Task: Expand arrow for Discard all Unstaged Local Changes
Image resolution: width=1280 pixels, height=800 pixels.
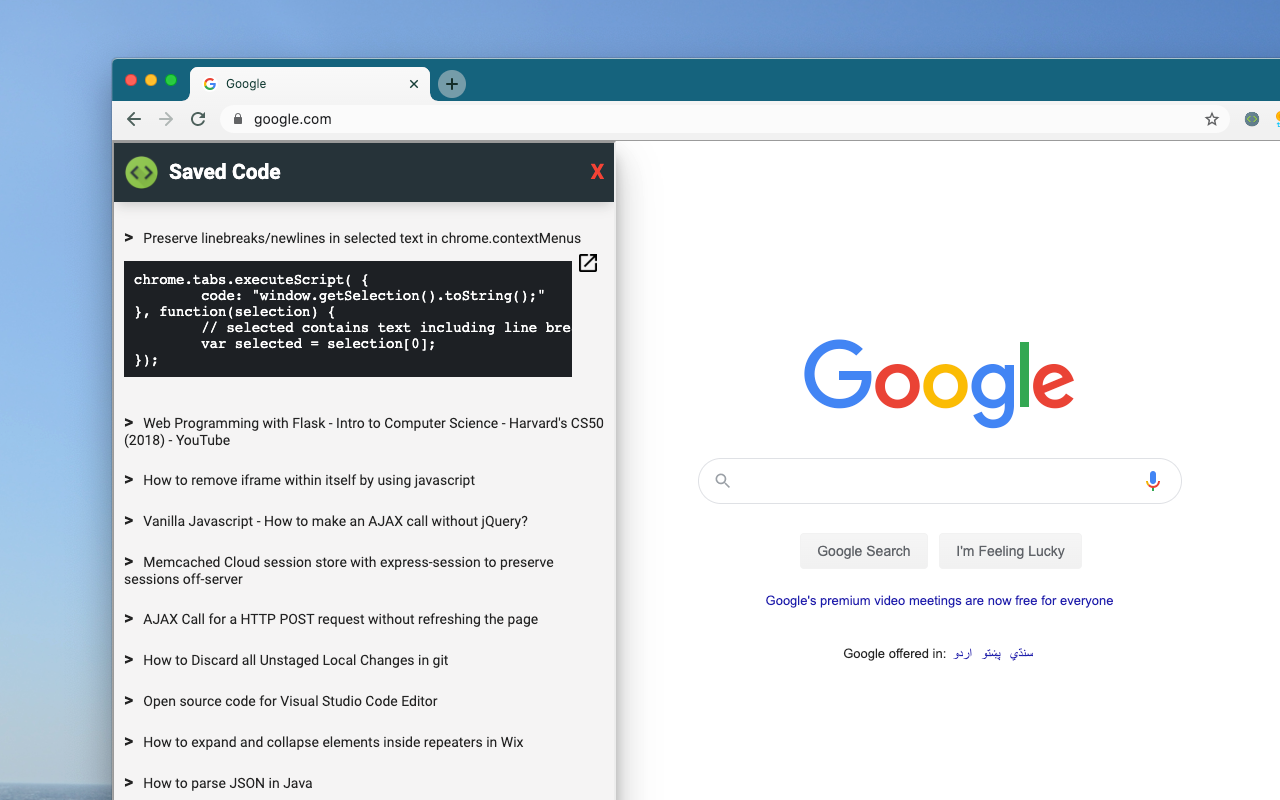Action: (129, 660)
